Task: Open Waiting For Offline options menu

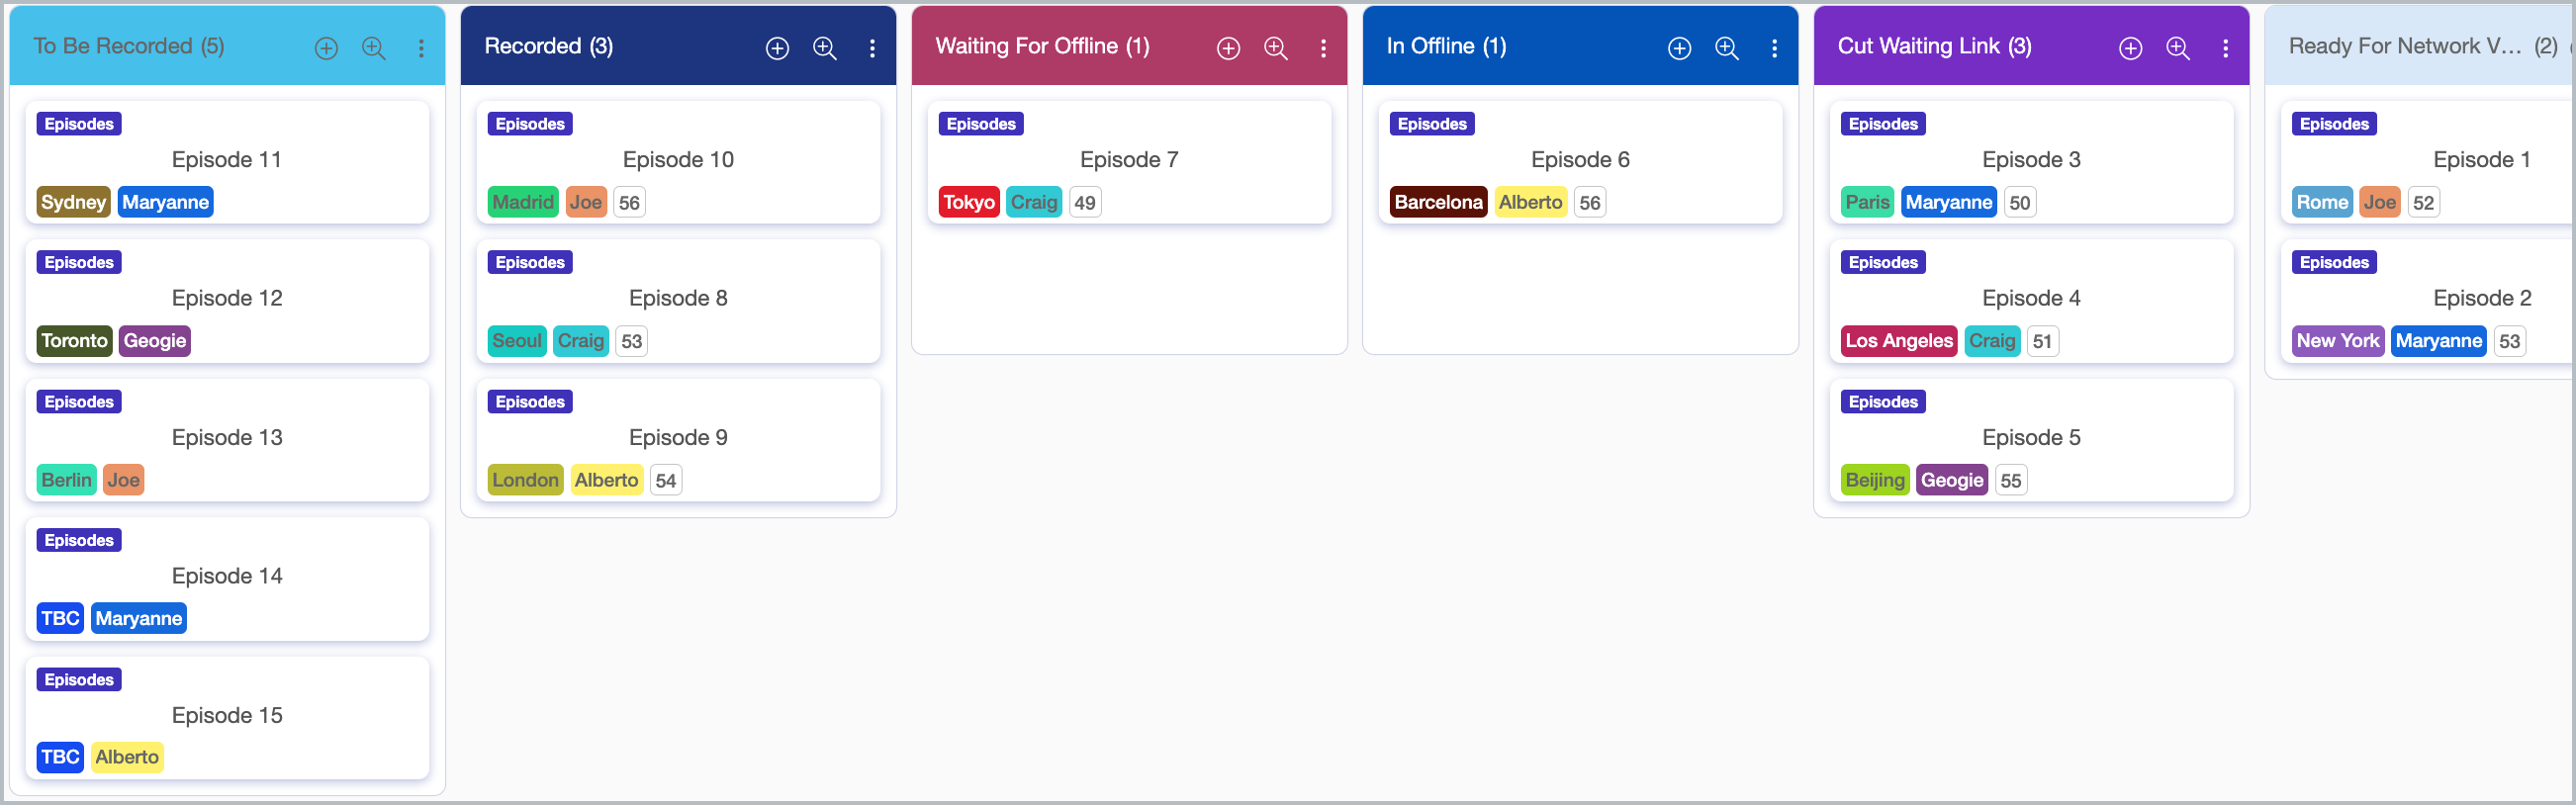Action: pyautogui.click(x=1323, y=48)
